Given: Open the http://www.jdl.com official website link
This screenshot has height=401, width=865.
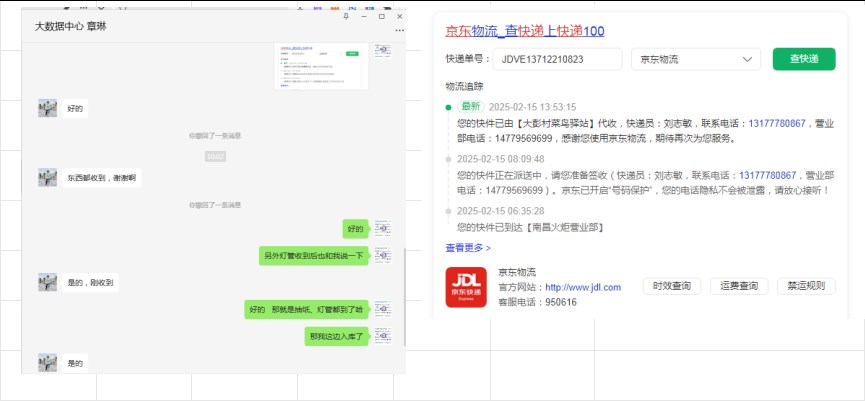Looking at the screenshot, I should [583, 287].
